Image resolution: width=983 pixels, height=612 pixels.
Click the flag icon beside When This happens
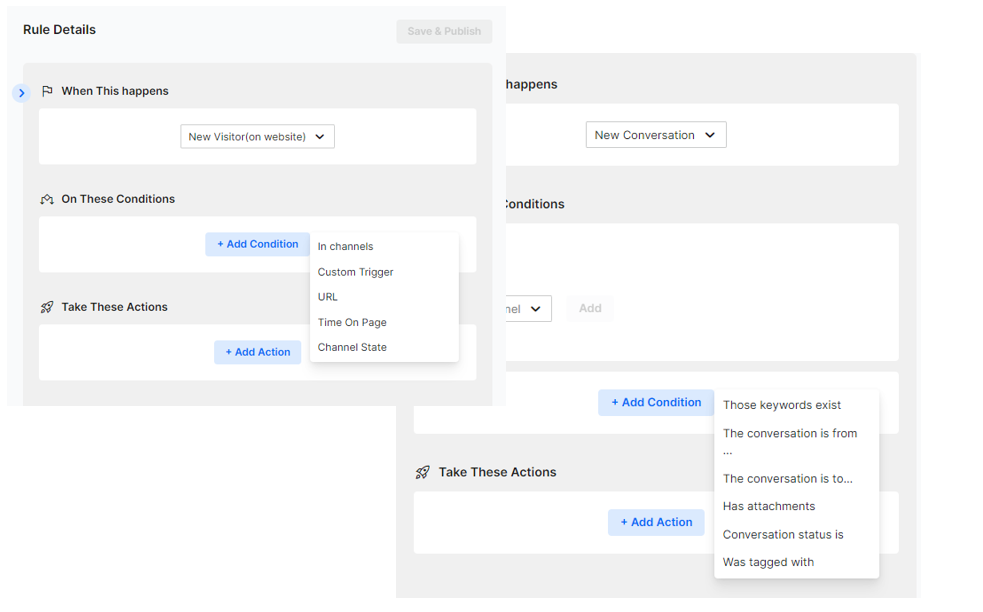pos(47,92)
